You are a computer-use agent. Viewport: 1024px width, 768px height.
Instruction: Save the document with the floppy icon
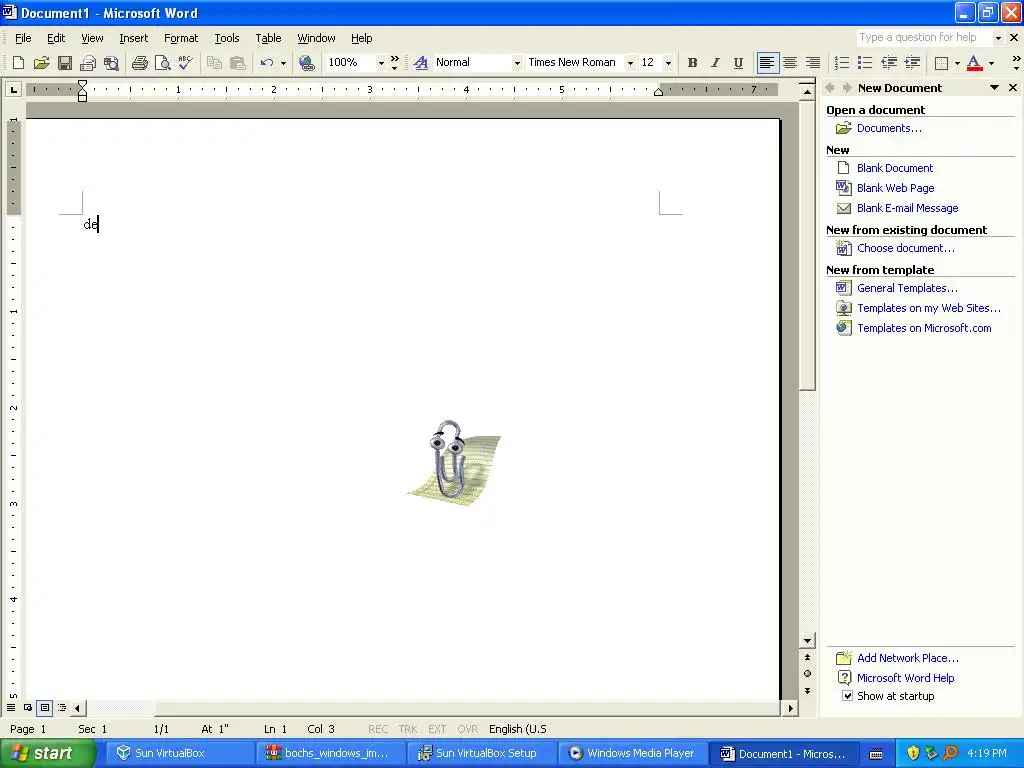pyautogui.click(x=65, y=63)
